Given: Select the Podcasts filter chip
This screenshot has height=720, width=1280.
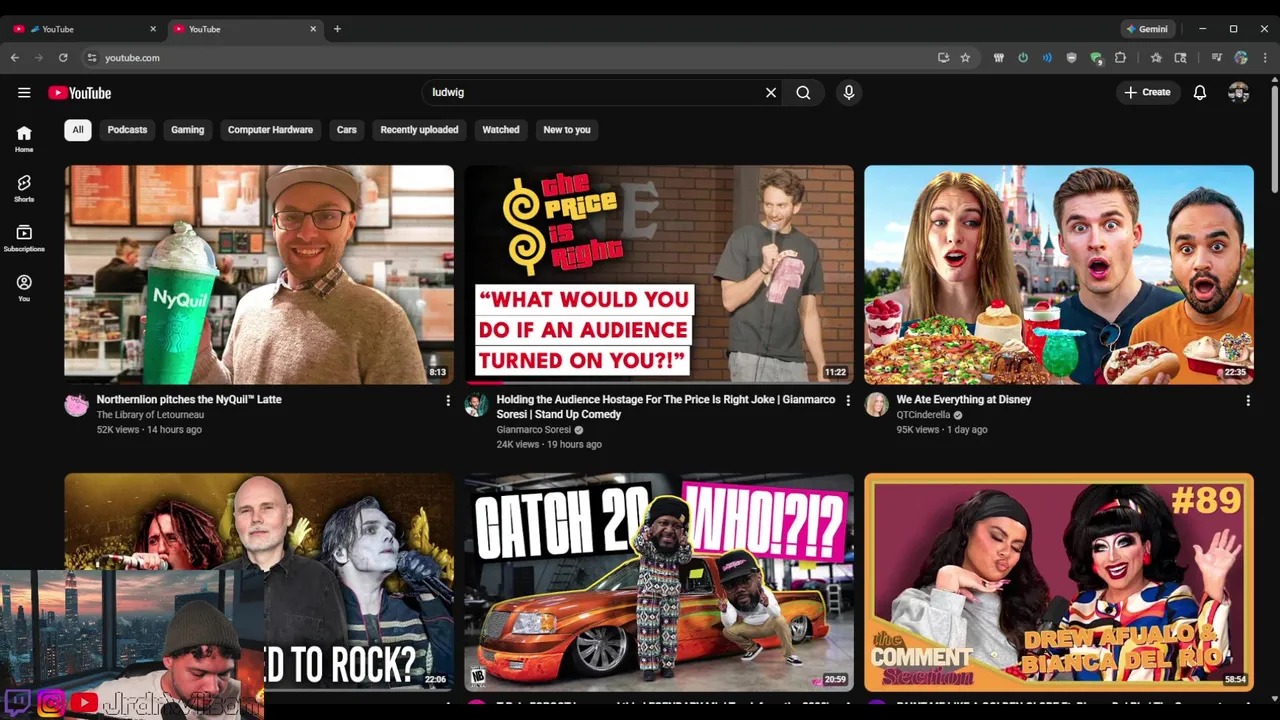Looking at the screenshot, I should (127, 130).
